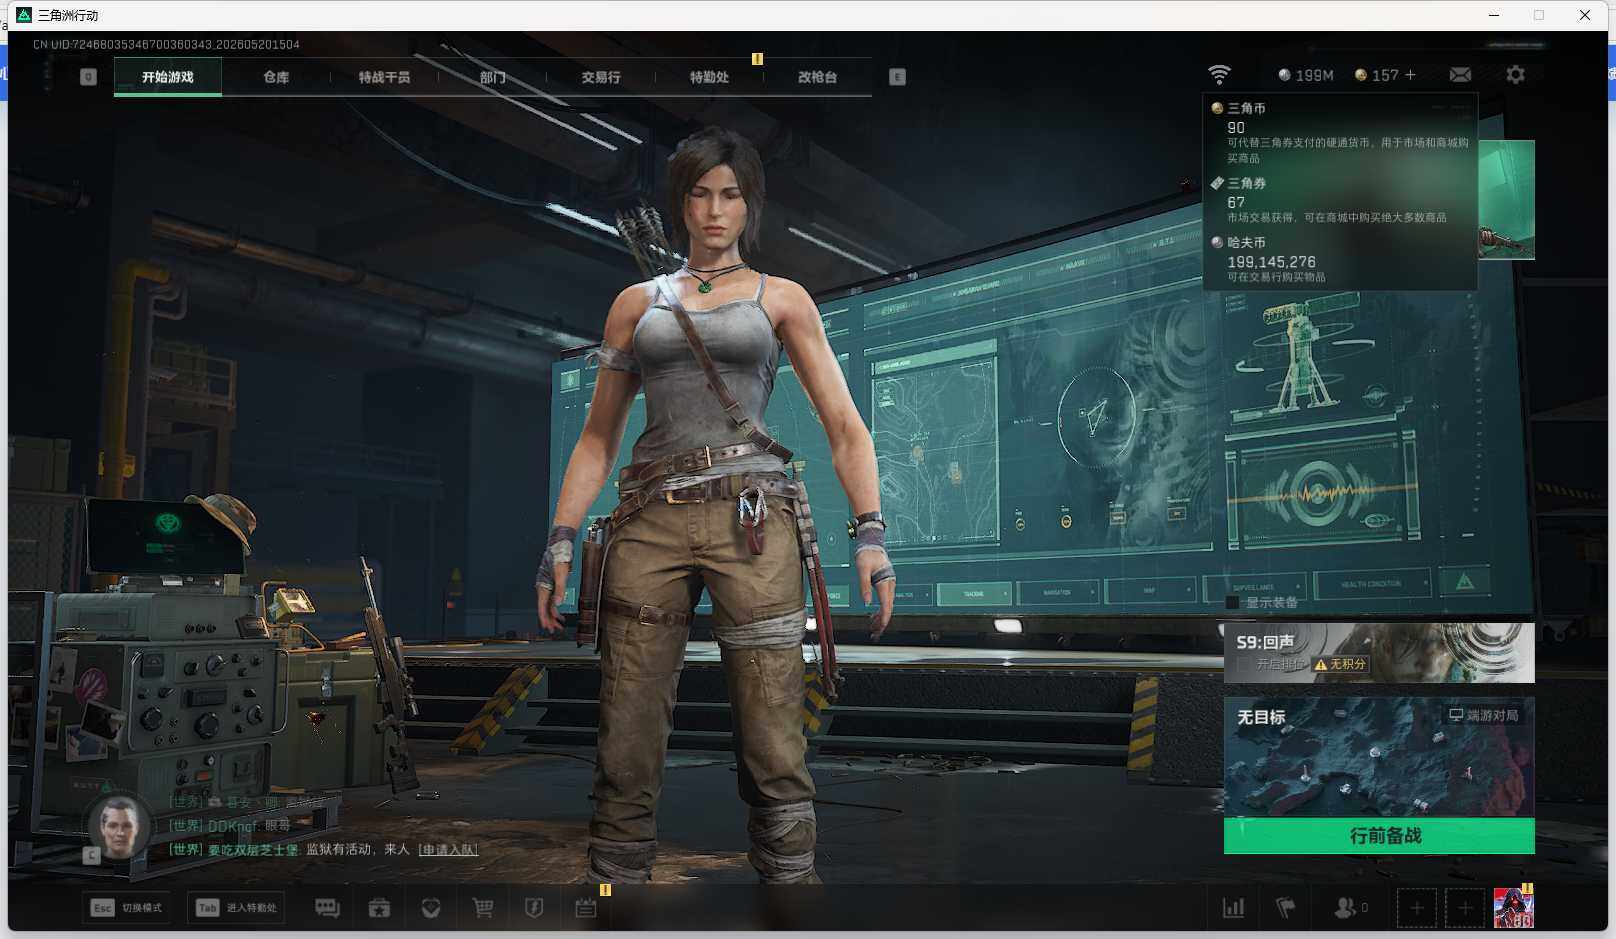Click the 无积分 warning badge
The height and width of the screenshot is (939, 1616).
1340,664
